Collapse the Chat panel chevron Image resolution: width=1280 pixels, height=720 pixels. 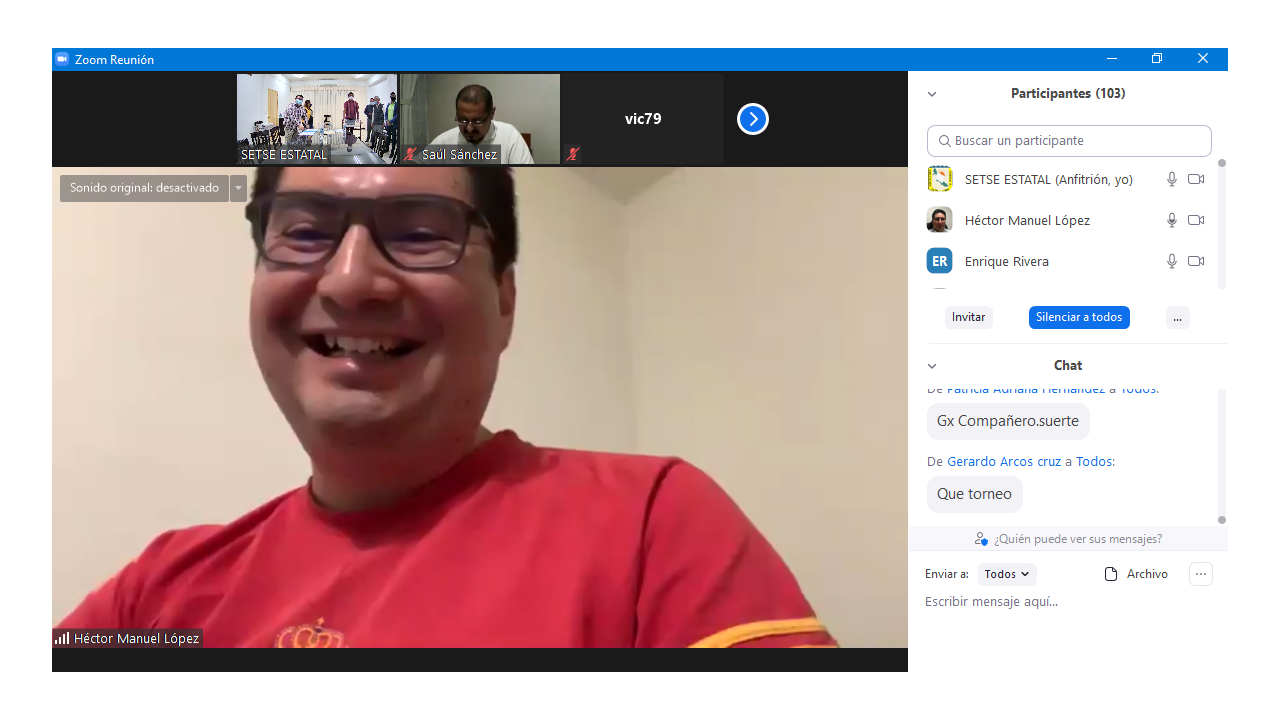932,366
